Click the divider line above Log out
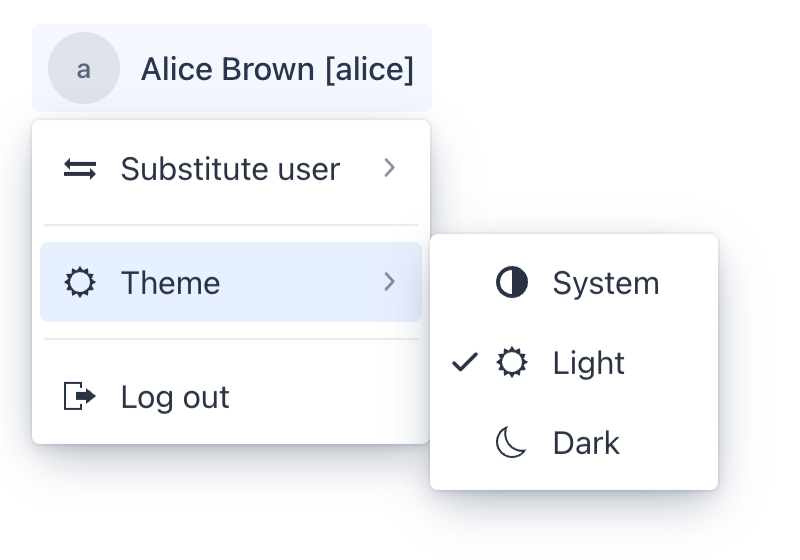 (231, 339)
